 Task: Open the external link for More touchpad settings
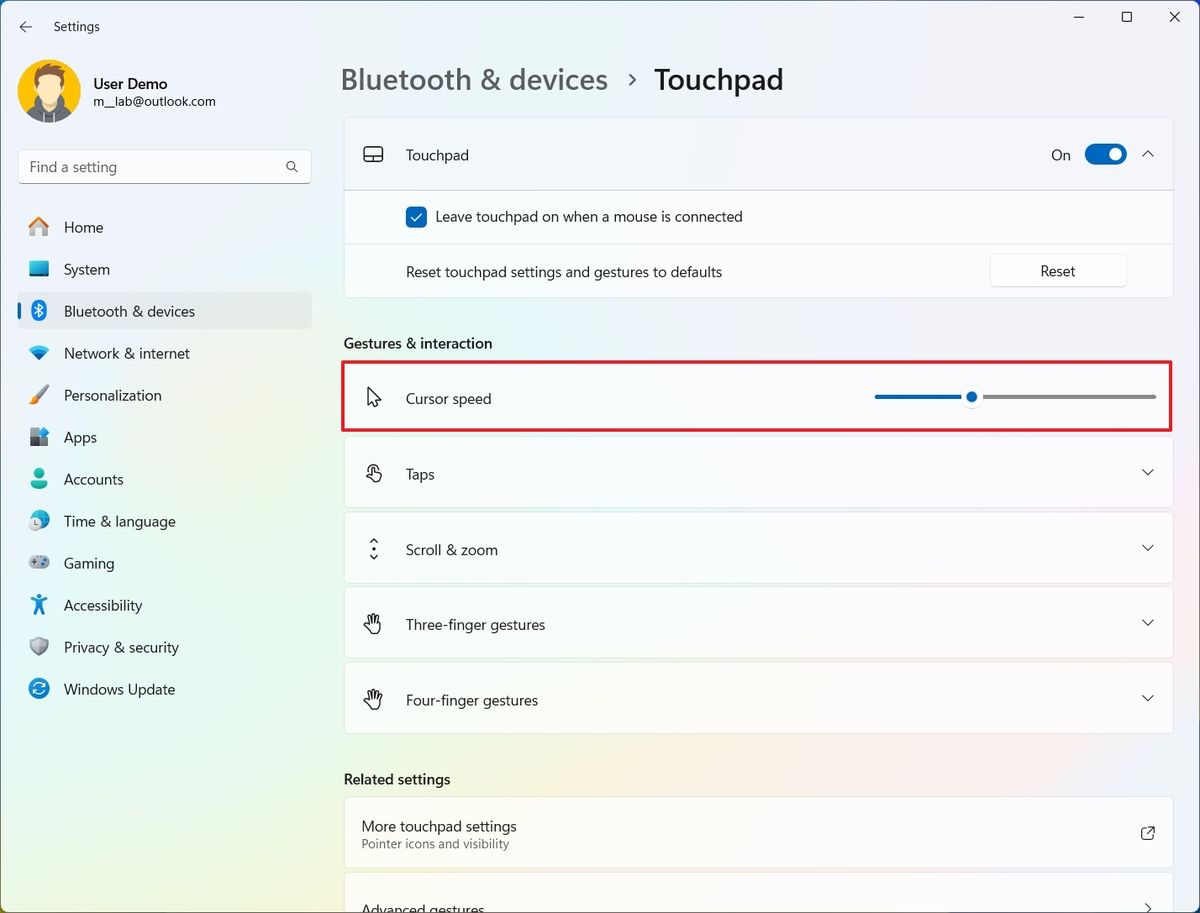[x=1147, y=832]
